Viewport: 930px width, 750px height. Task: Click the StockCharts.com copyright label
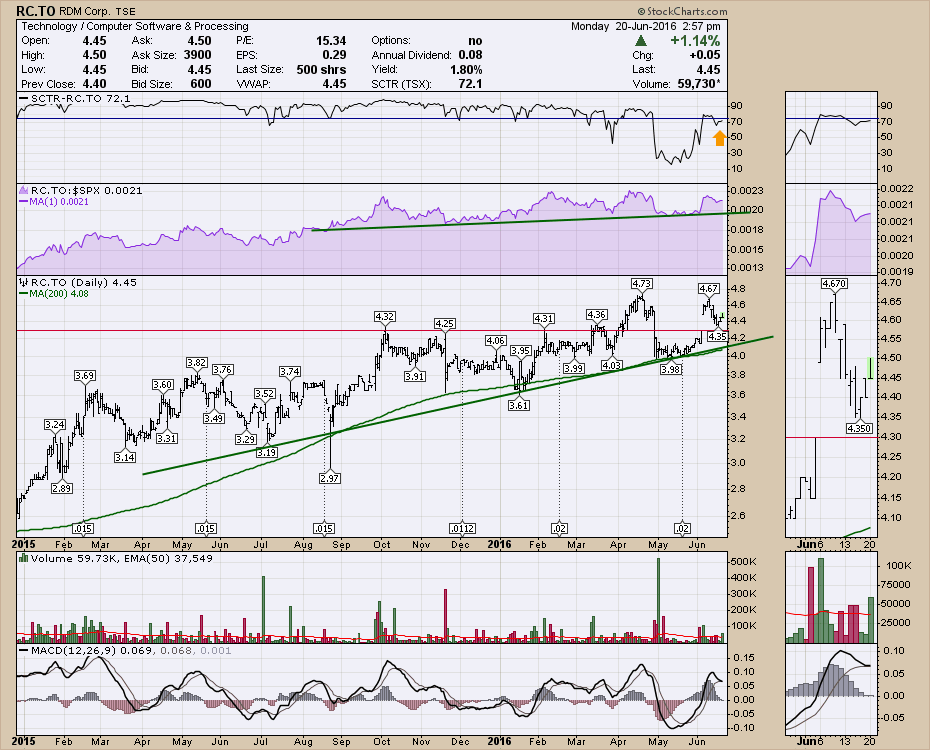click(682, 11)
